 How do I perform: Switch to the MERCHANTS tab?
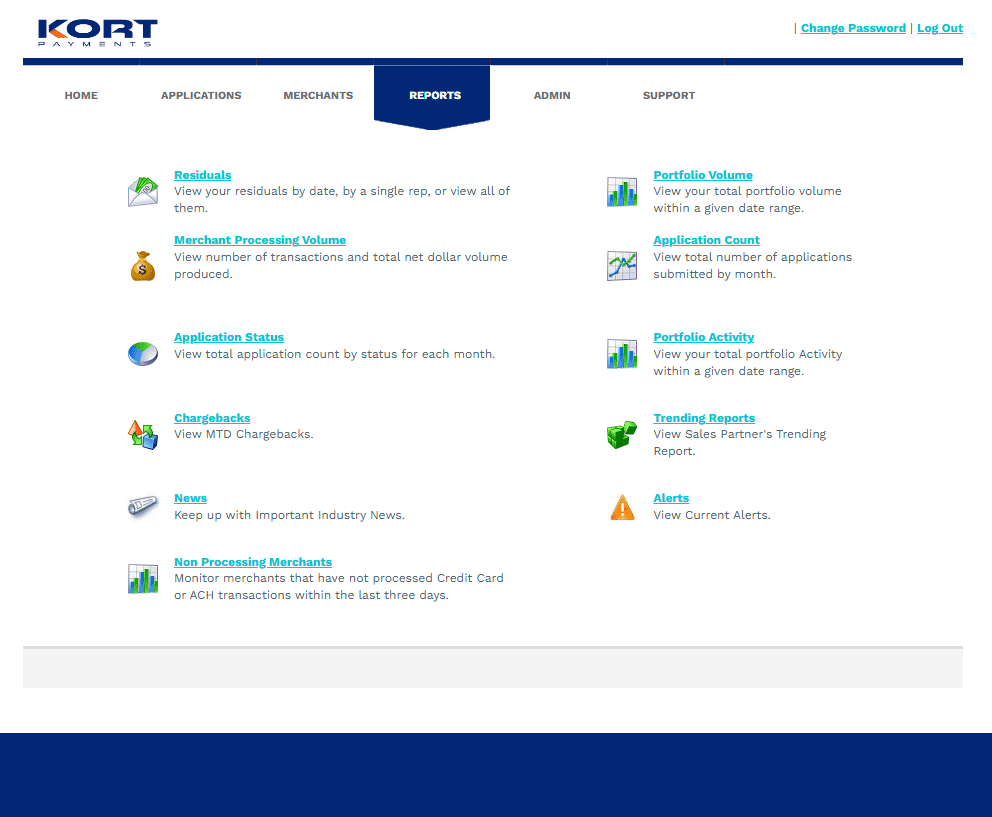click(318, 95)
